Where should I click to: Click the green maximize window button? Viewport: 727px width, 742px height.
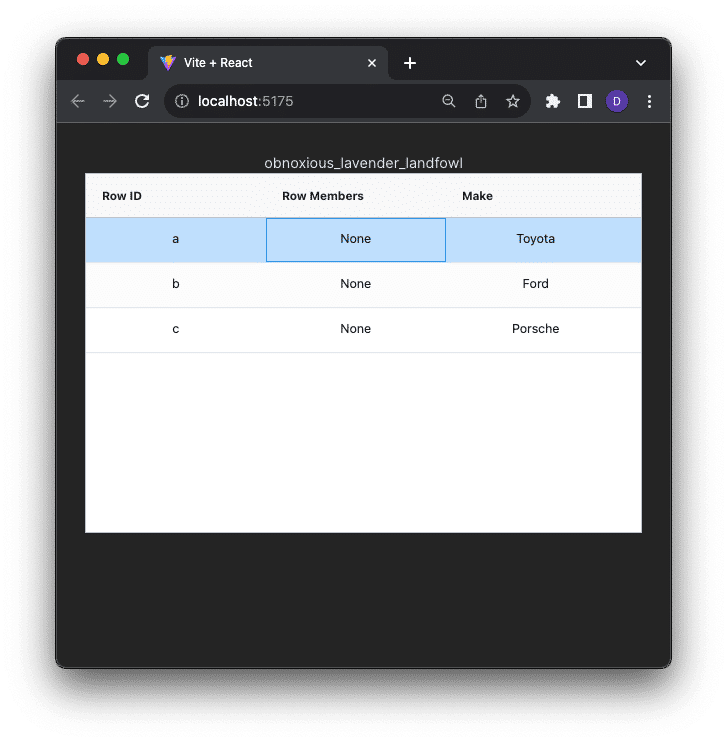coord(123,59)
